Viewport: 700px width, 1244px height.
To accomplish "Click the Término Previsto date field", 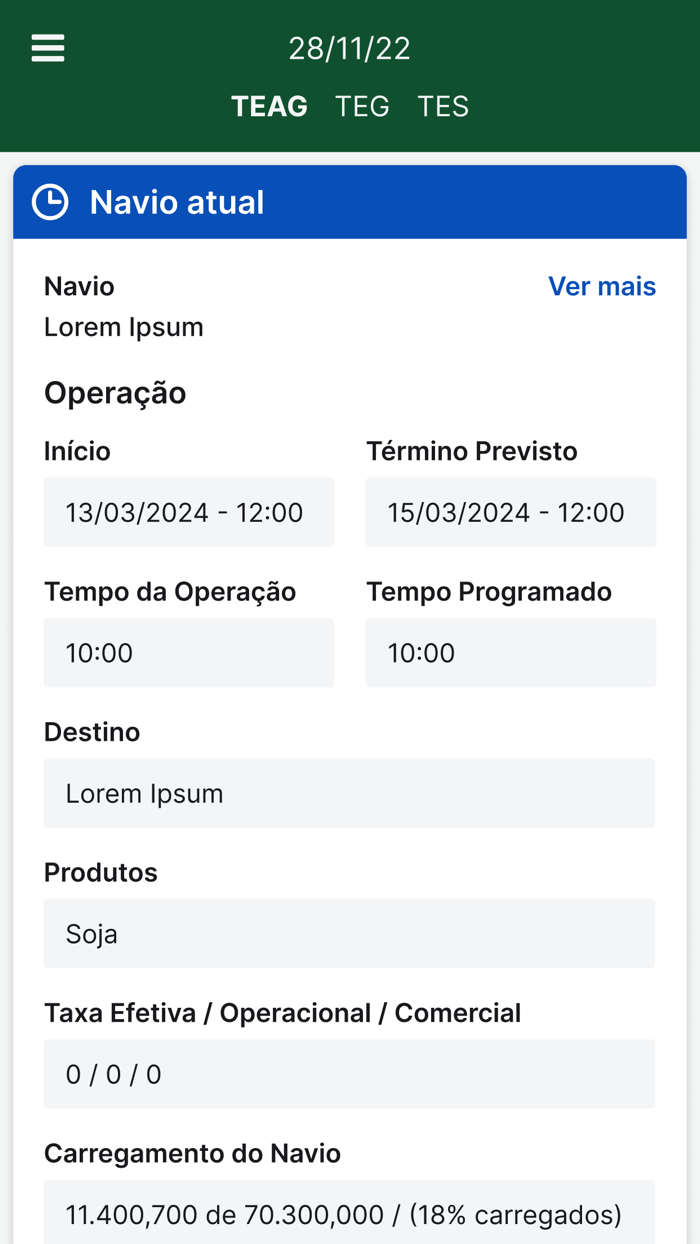I will (511, 512).
